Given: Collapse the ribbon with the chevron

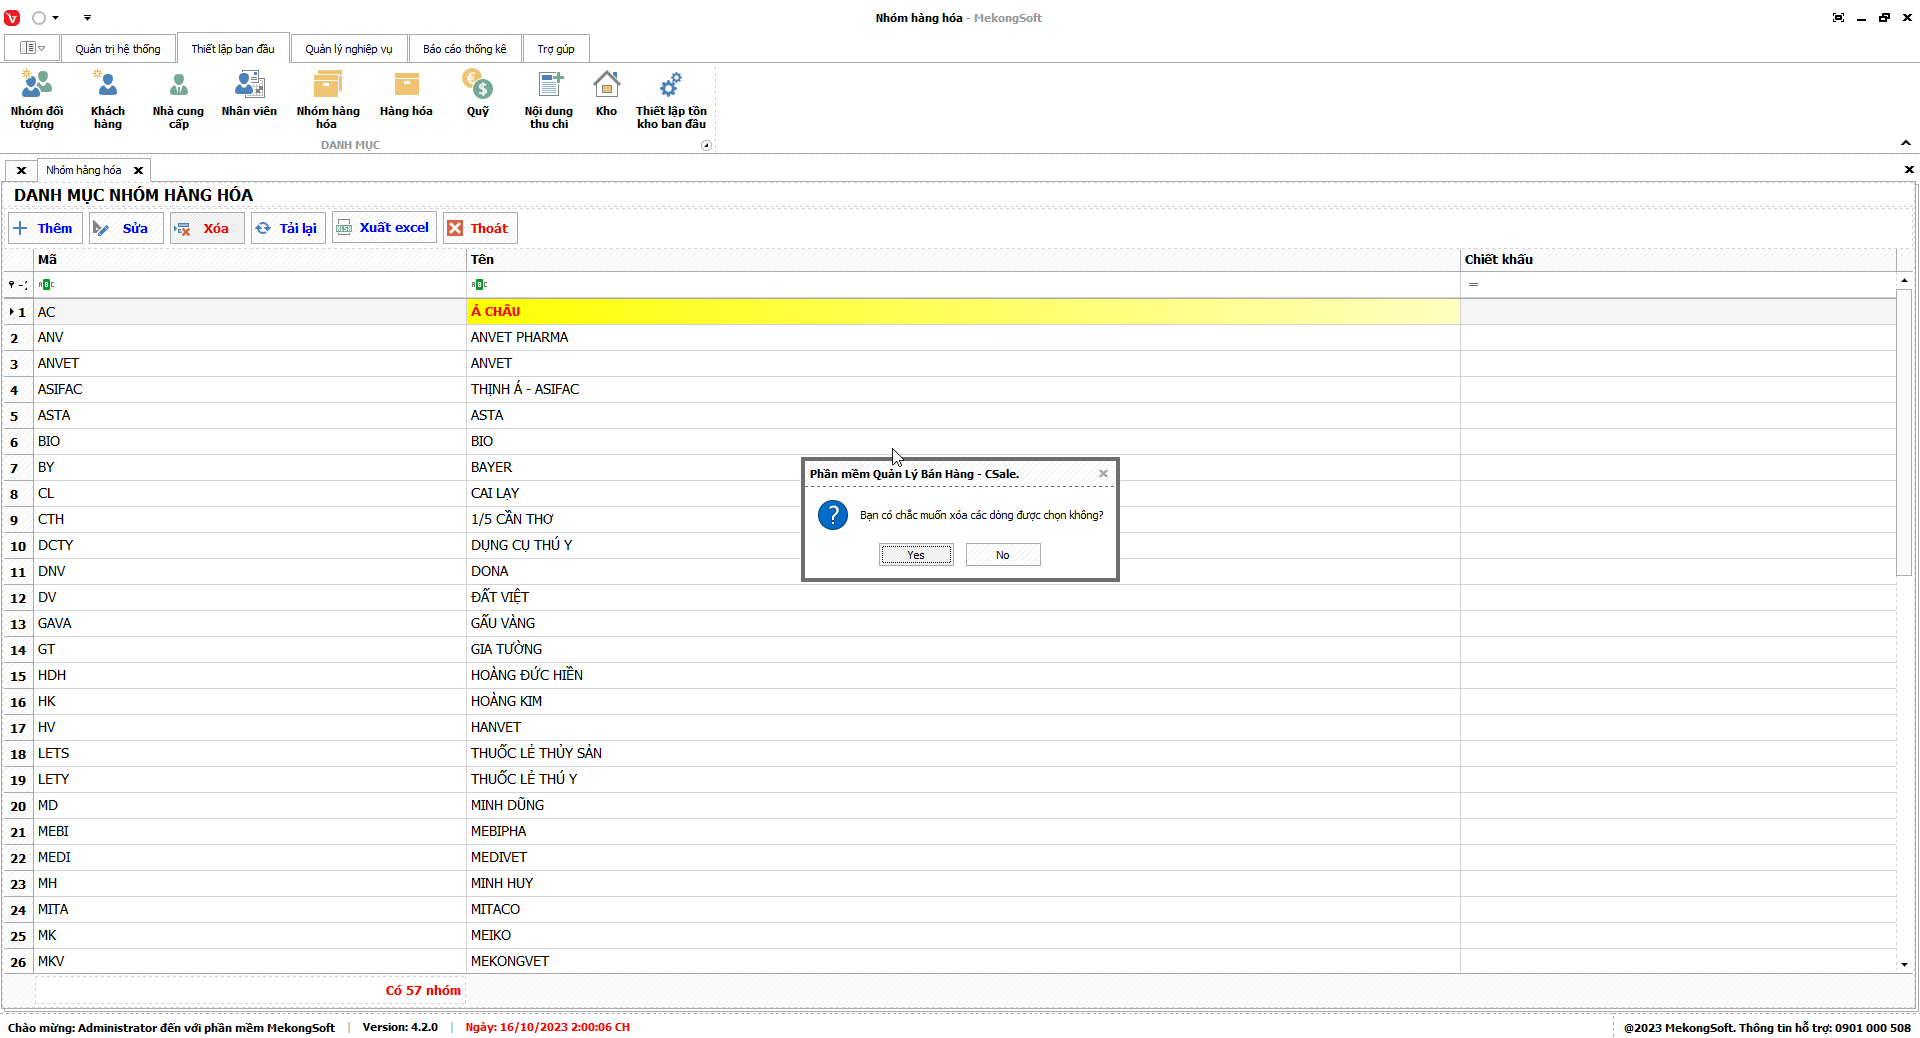Looking at the screenshot, I should pos(1905,143).
